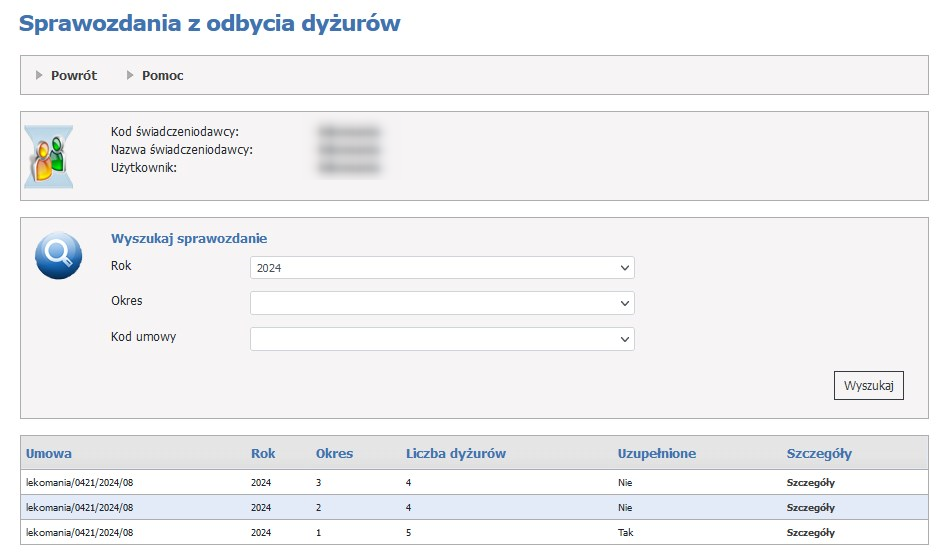
Task: Click the magnifying glass search icon
Action: 57,256
